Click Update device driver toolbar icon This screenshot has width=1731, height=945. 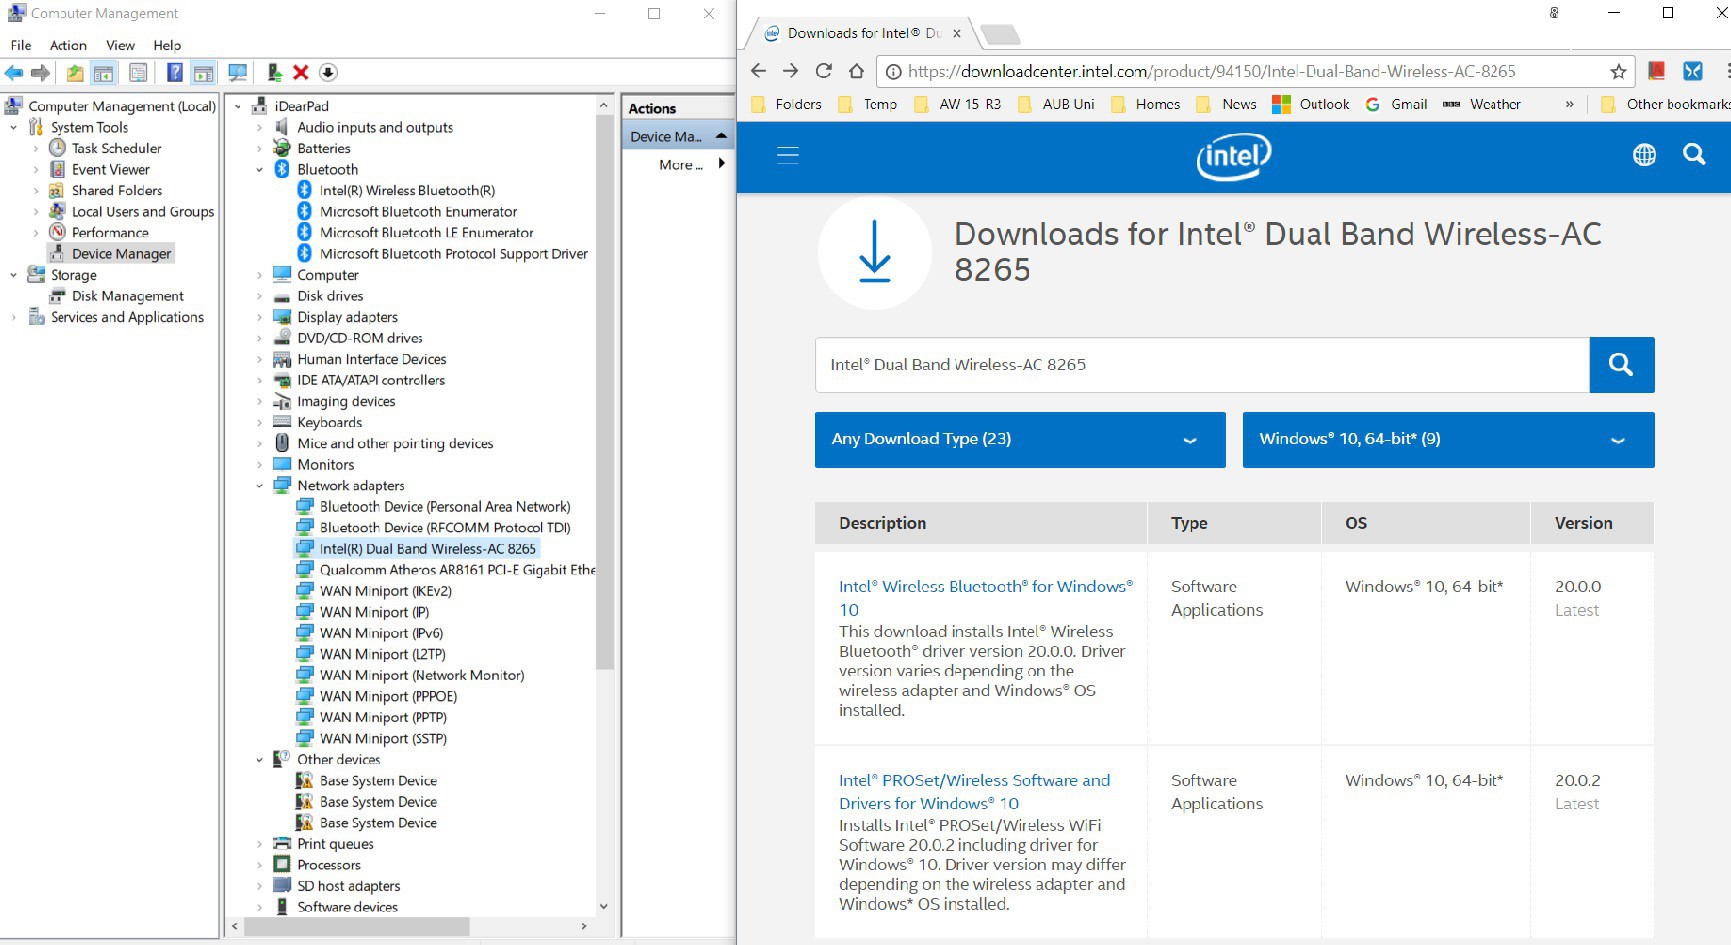point(274,72)
